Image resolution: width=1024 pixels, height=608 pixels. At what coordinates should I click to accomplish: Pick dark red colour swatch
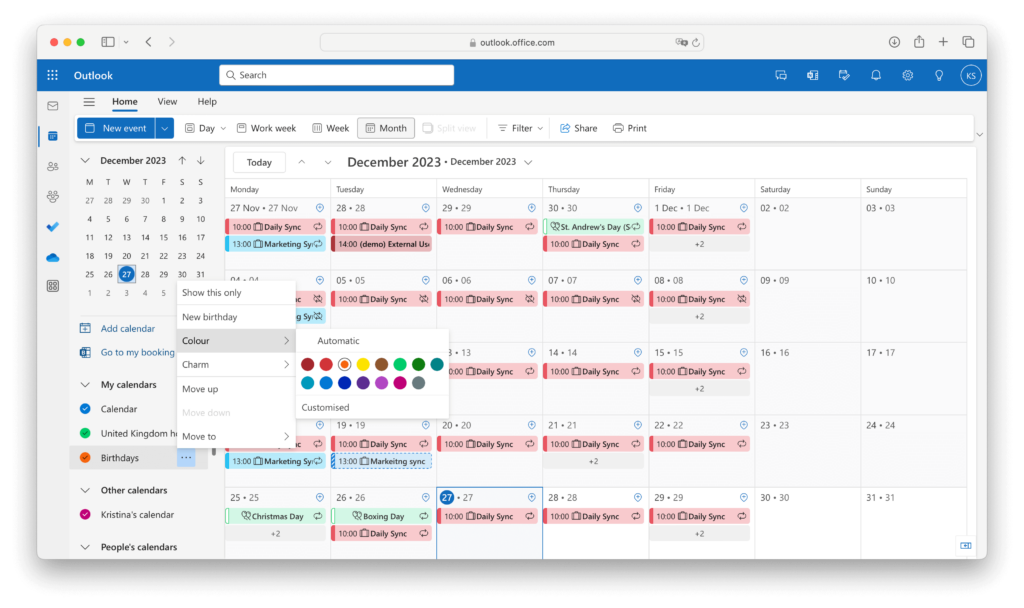[308, 364]
